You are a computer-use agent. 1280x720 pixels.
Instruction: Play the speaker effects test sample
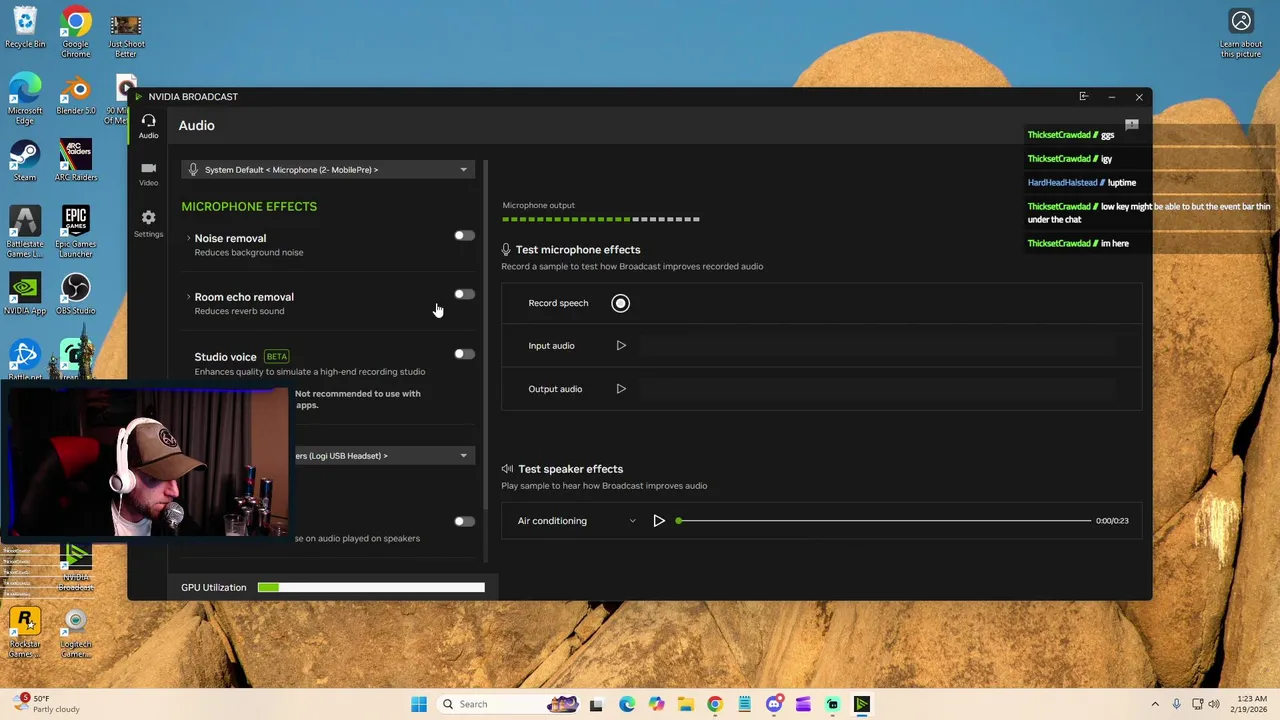pos(659,521)
